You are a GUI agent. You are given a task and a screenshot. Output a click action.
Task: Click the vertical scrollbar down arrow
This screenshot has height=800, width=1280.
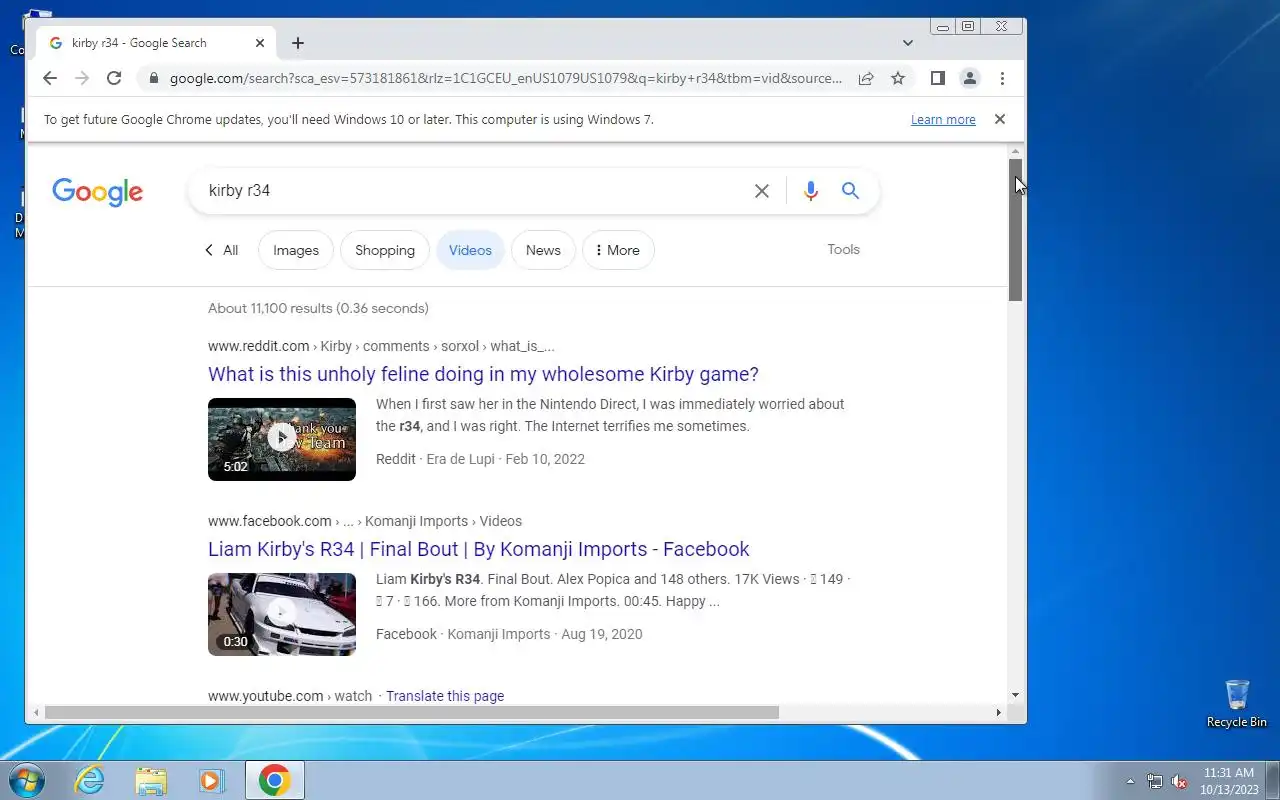click(1015, 695)
